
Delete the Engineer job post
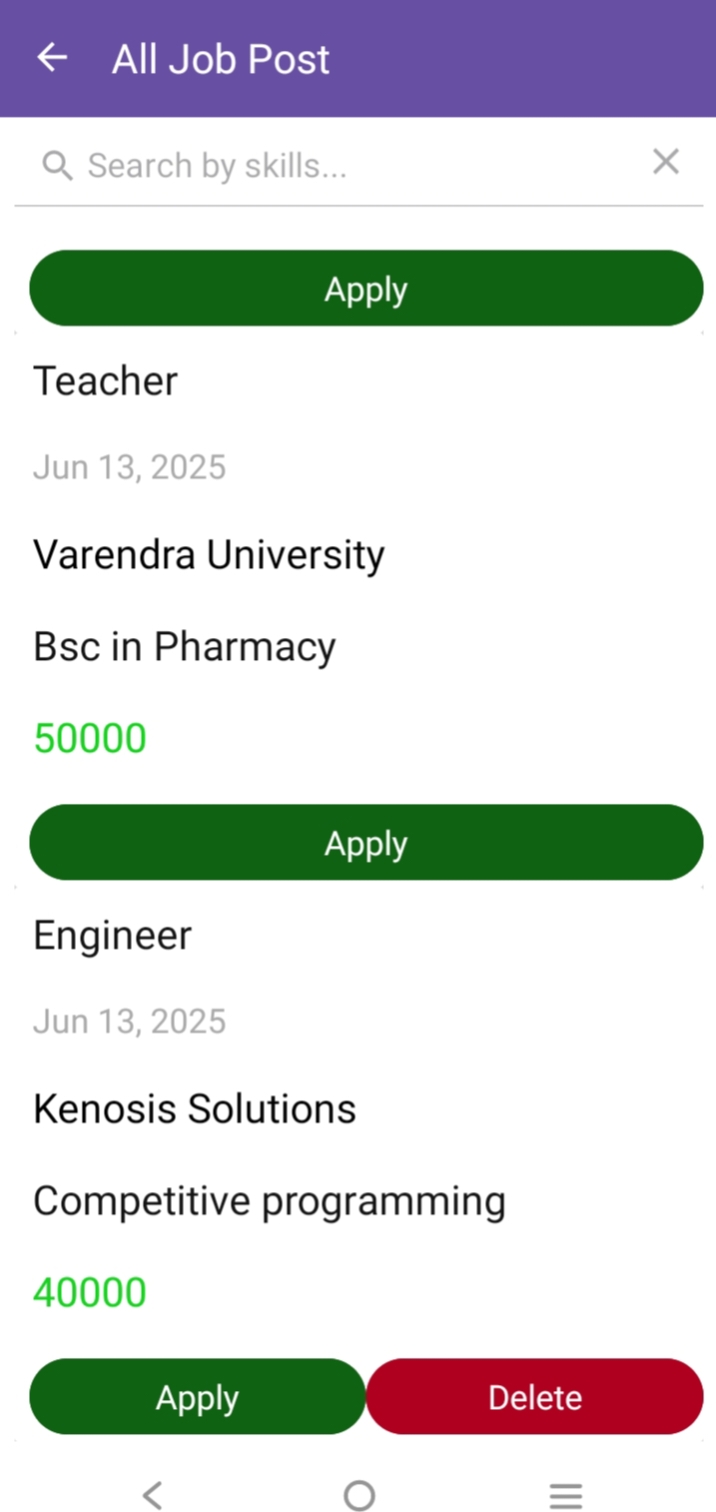[535, 1396]
